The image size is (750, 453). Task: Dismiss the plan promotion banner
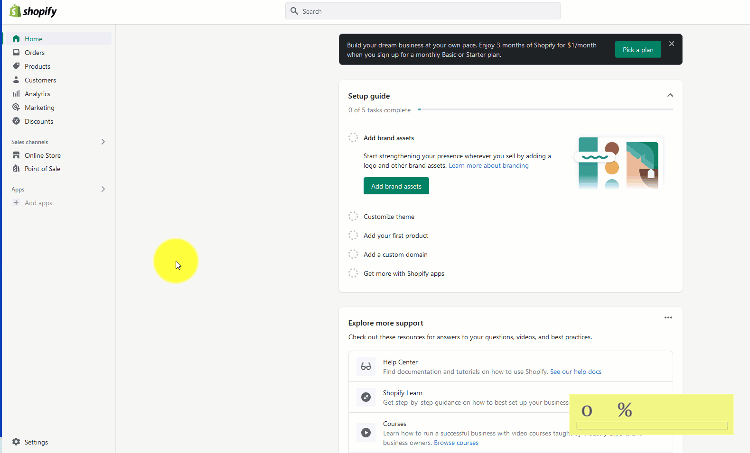tap(672, 44)
